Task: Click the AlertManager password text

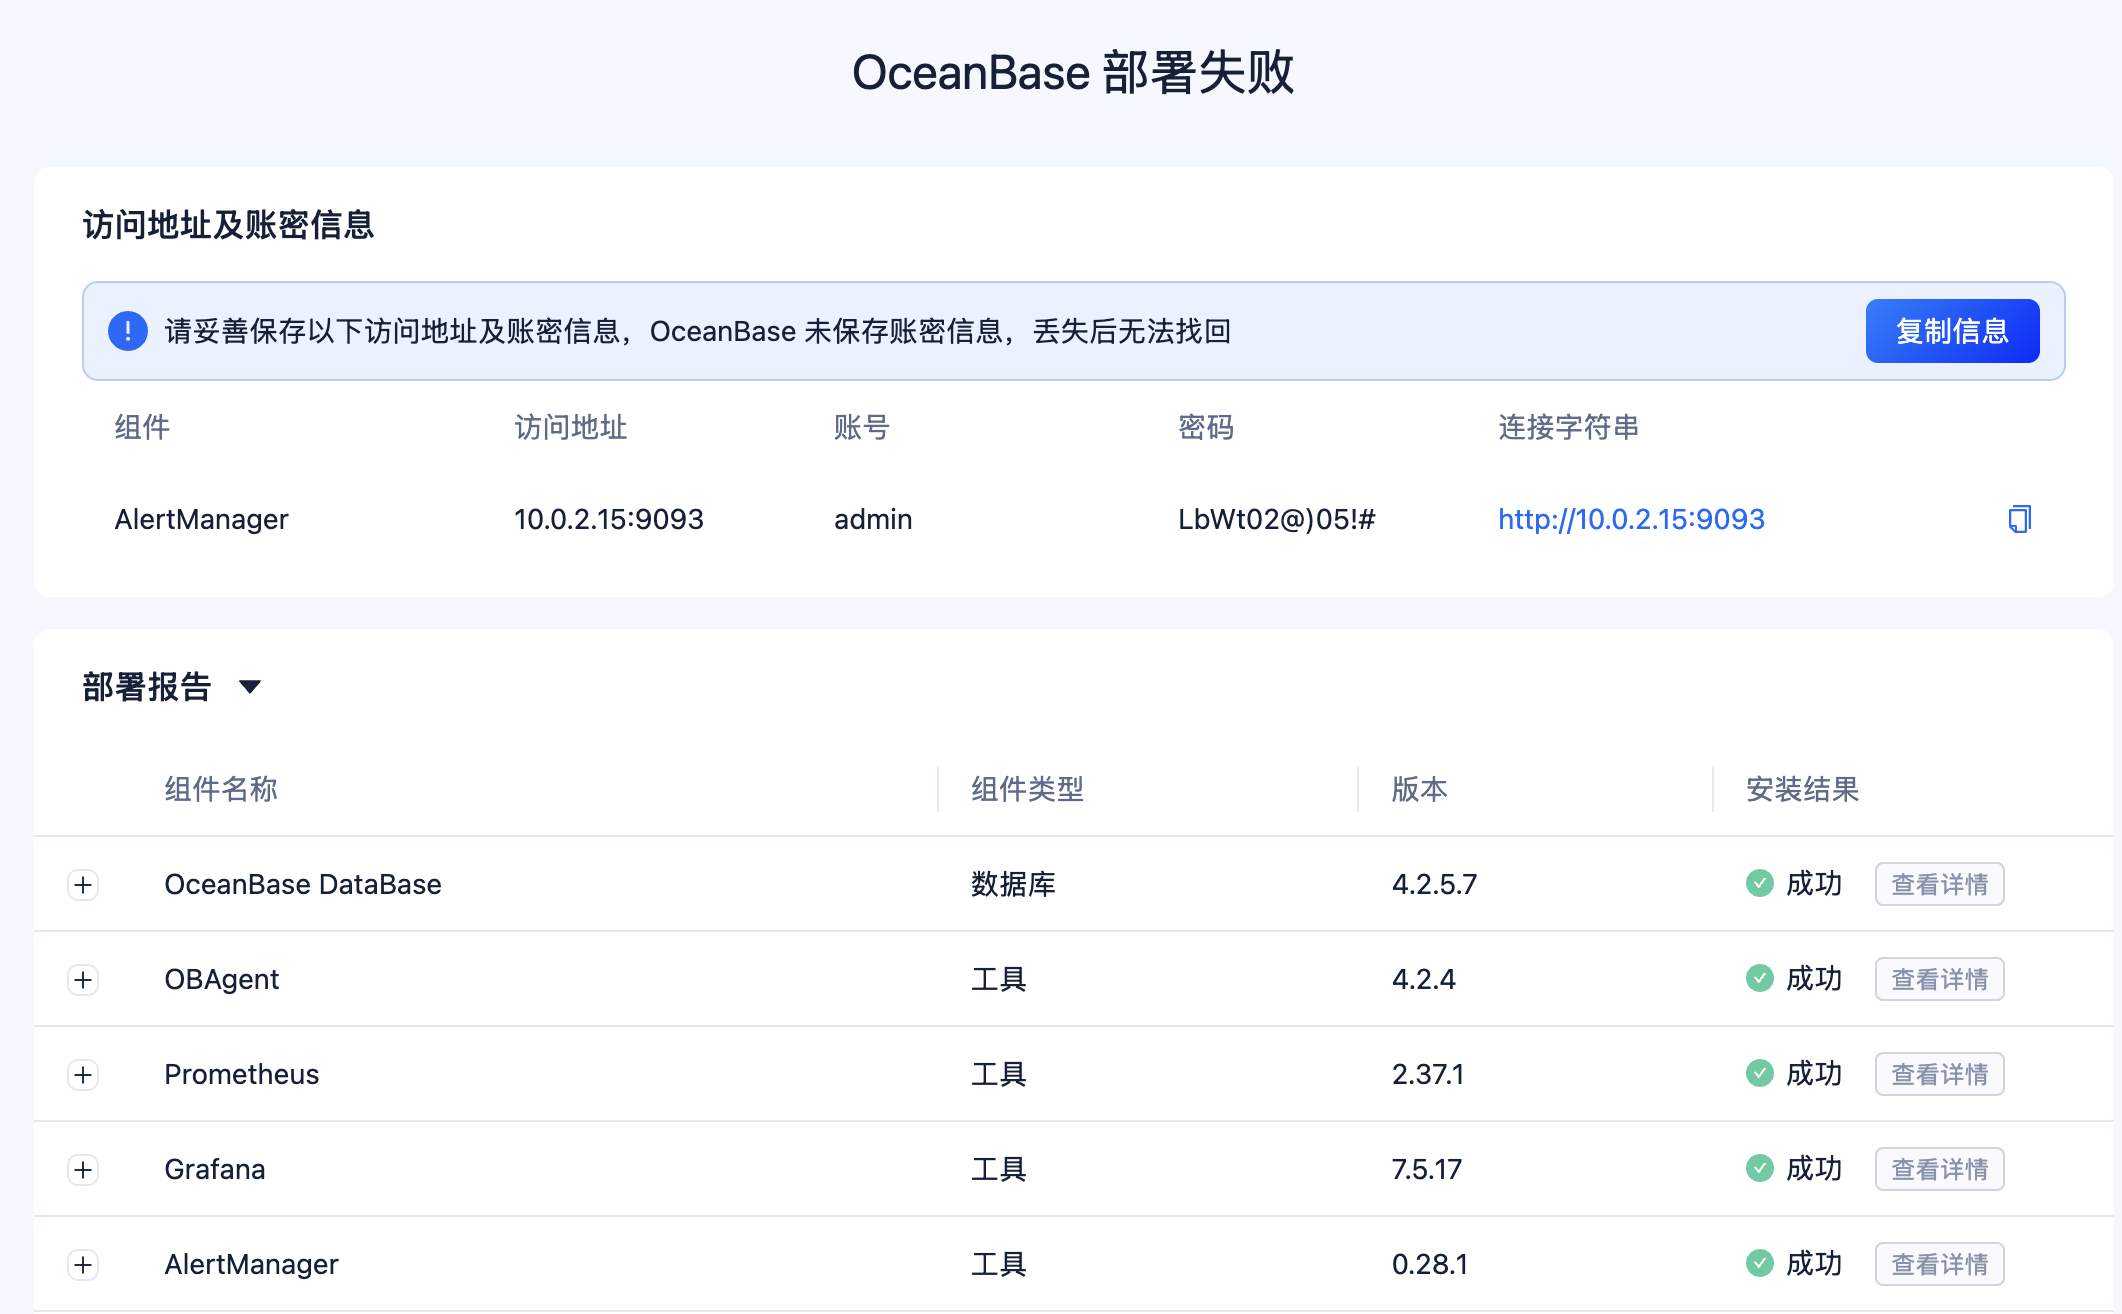Action: coord(1276,519)
